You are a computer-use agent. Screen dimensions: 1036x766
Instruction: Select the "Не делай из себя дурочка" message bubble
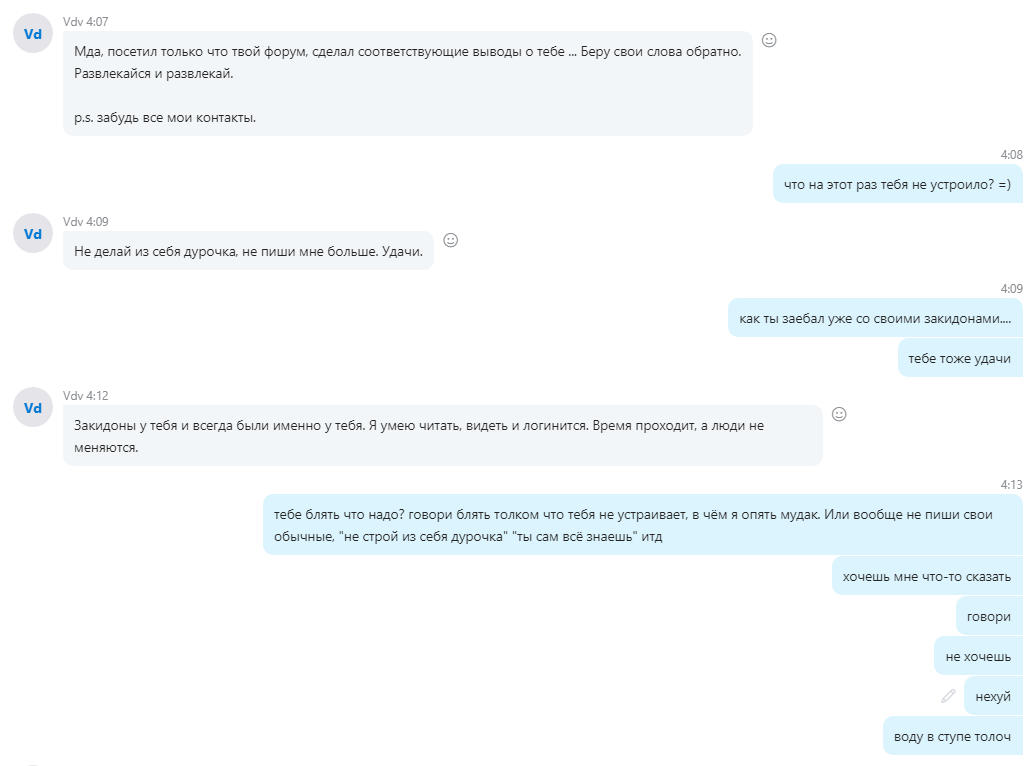248,251
